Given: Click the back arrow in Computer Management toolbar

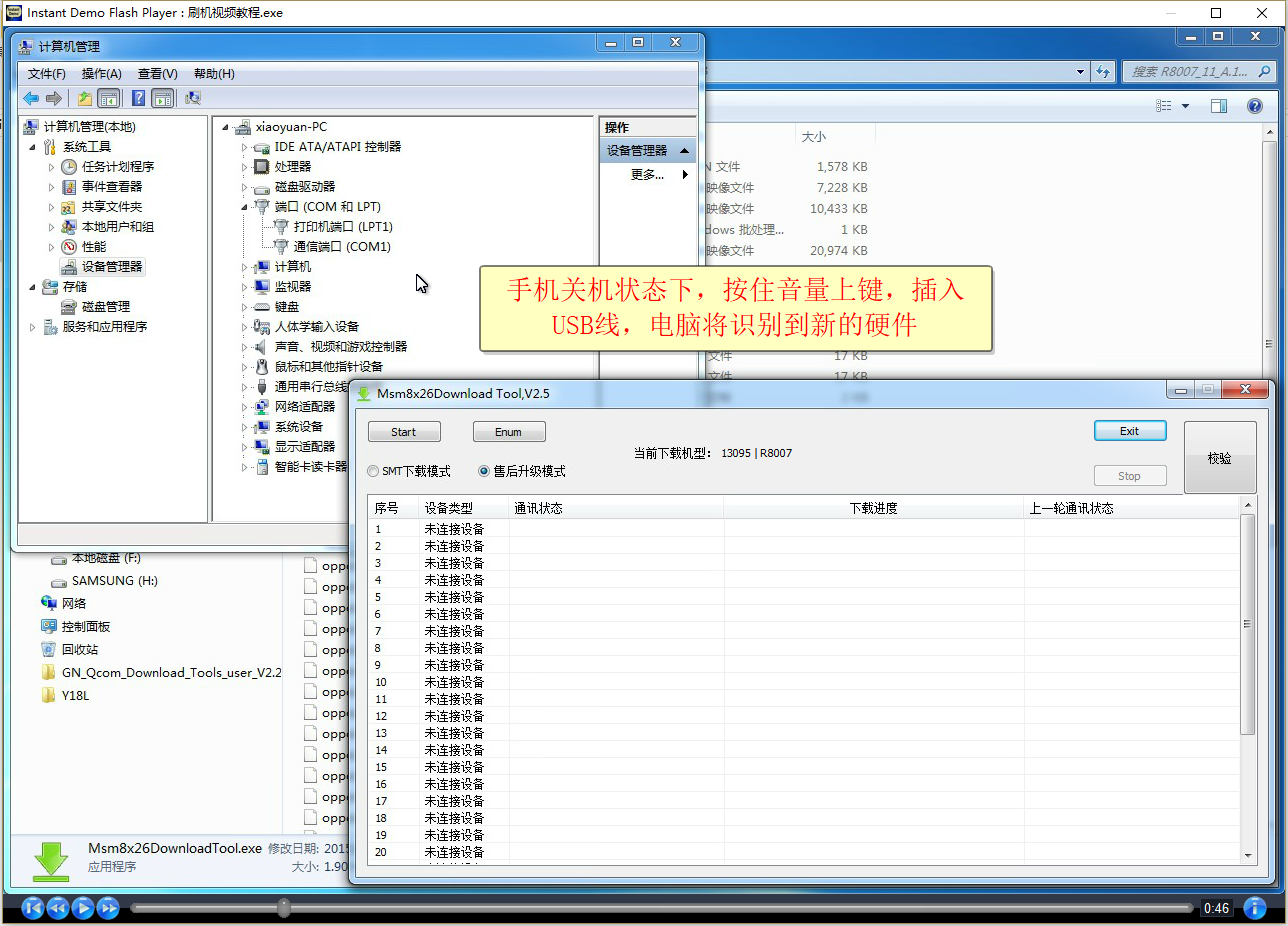Looking at the screenshot, I should coord(31,98).
